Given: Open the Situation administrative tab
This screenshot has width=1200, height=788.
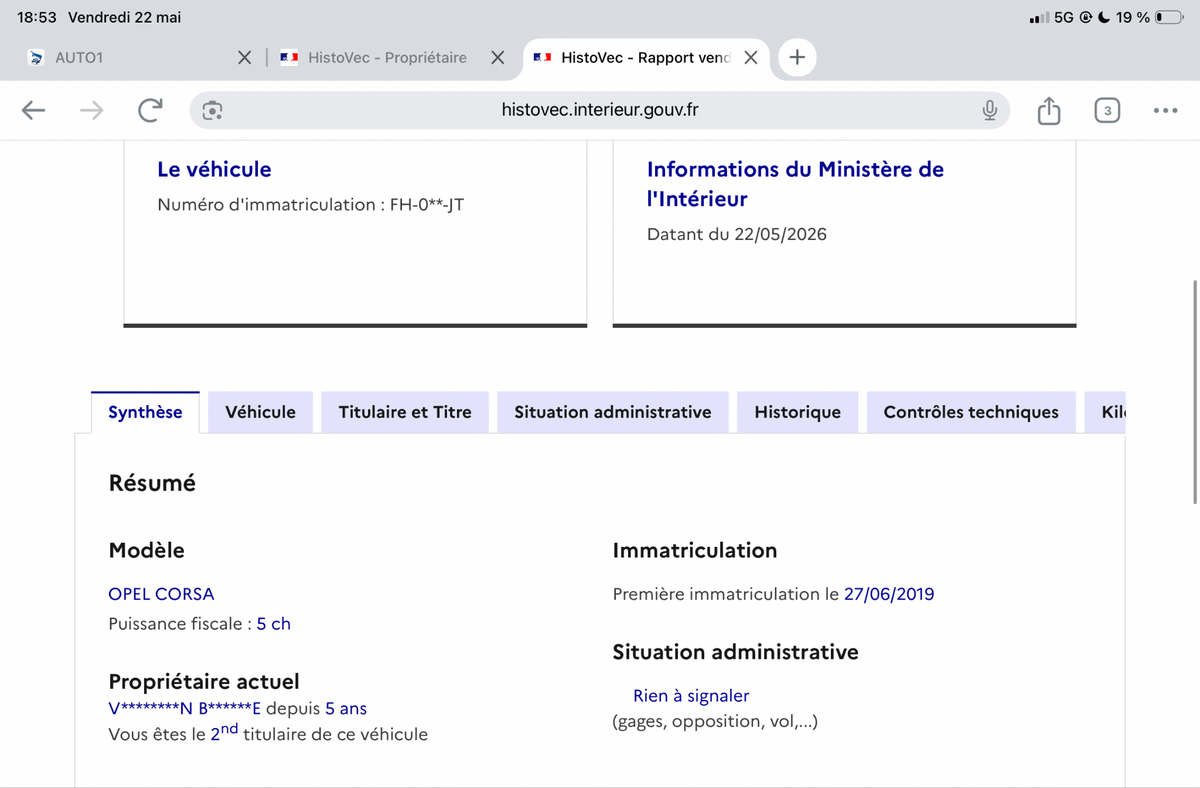Looking at the screenshot, I should tap(613, 412).
